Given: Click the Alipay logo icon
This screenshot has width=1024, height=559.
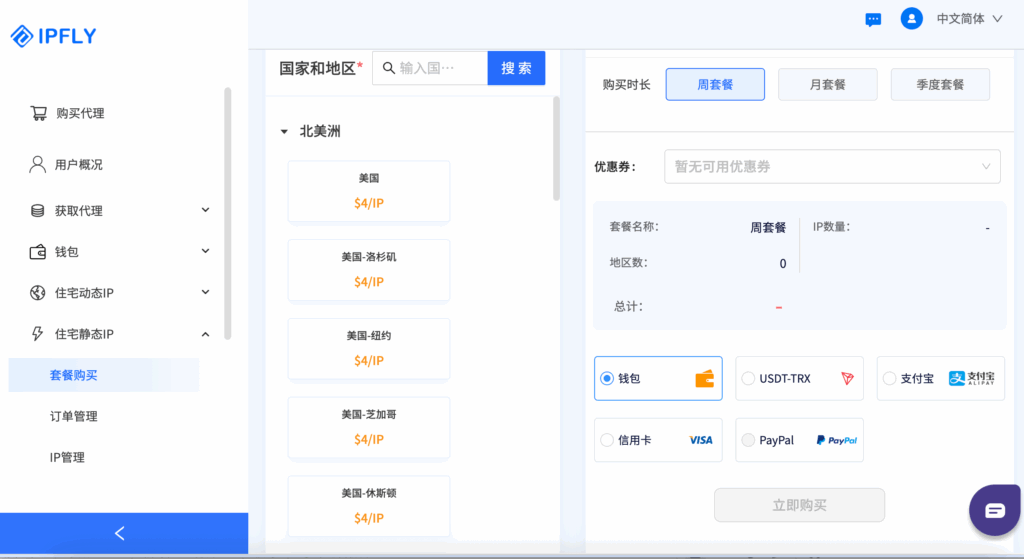Looking at the screenshot, I should [972, 378].
